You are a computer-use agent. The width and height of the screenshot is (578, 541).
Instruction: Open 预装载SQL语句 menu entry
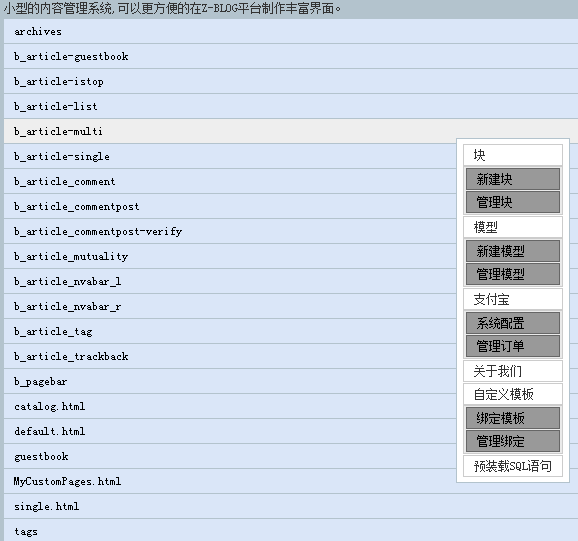tap(513, 466)
